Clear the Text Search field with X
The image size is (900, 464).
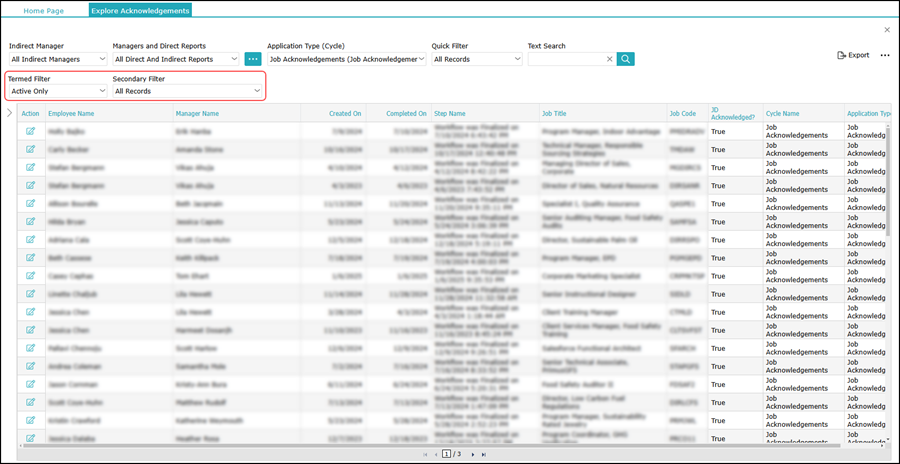pyautogui.click(x=609, y=59)
